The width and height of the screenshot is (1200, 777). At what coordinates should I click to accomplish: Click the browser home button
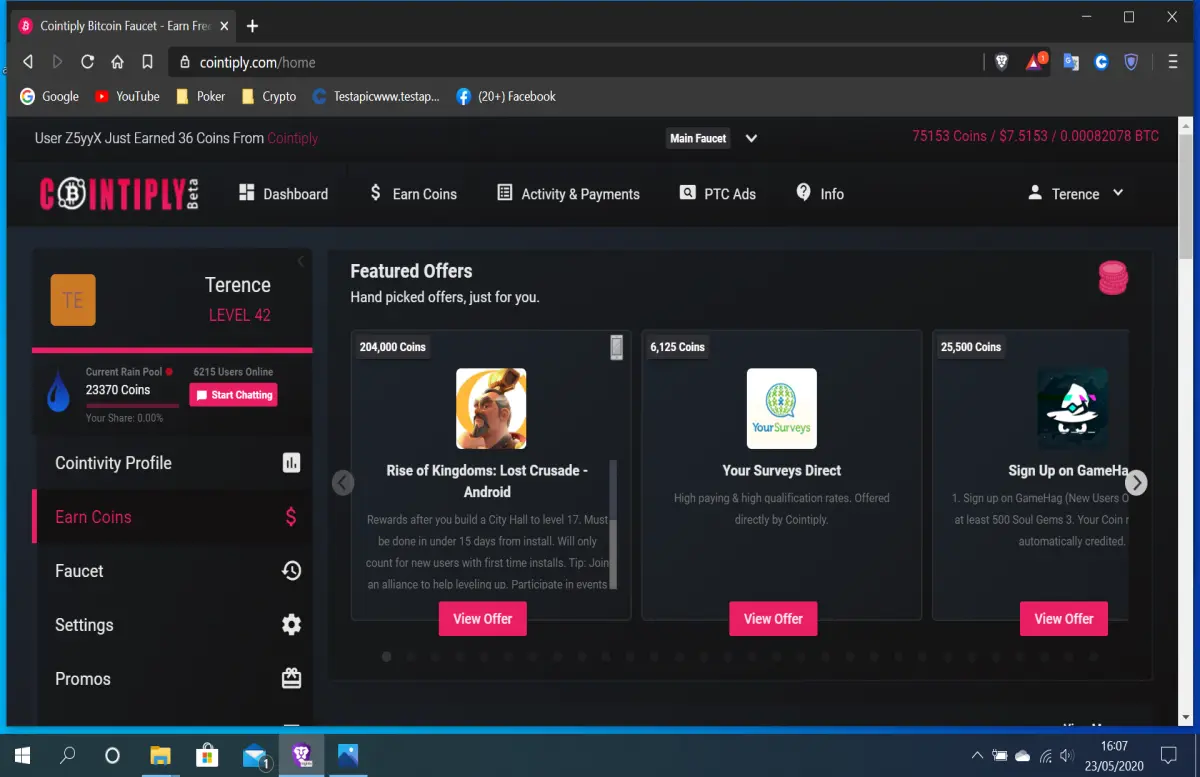(x=117, y=62)
